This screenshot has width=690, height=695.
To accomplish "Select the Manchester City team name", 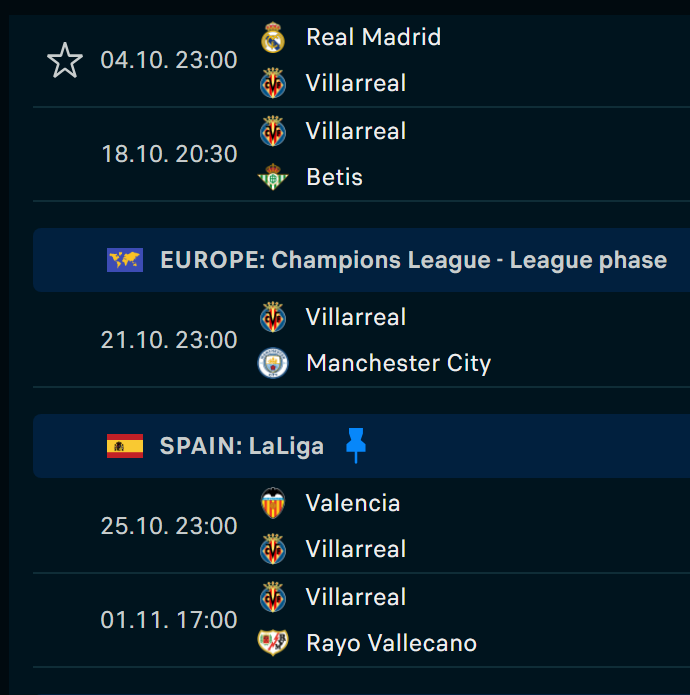I will [x=398, y=363].
